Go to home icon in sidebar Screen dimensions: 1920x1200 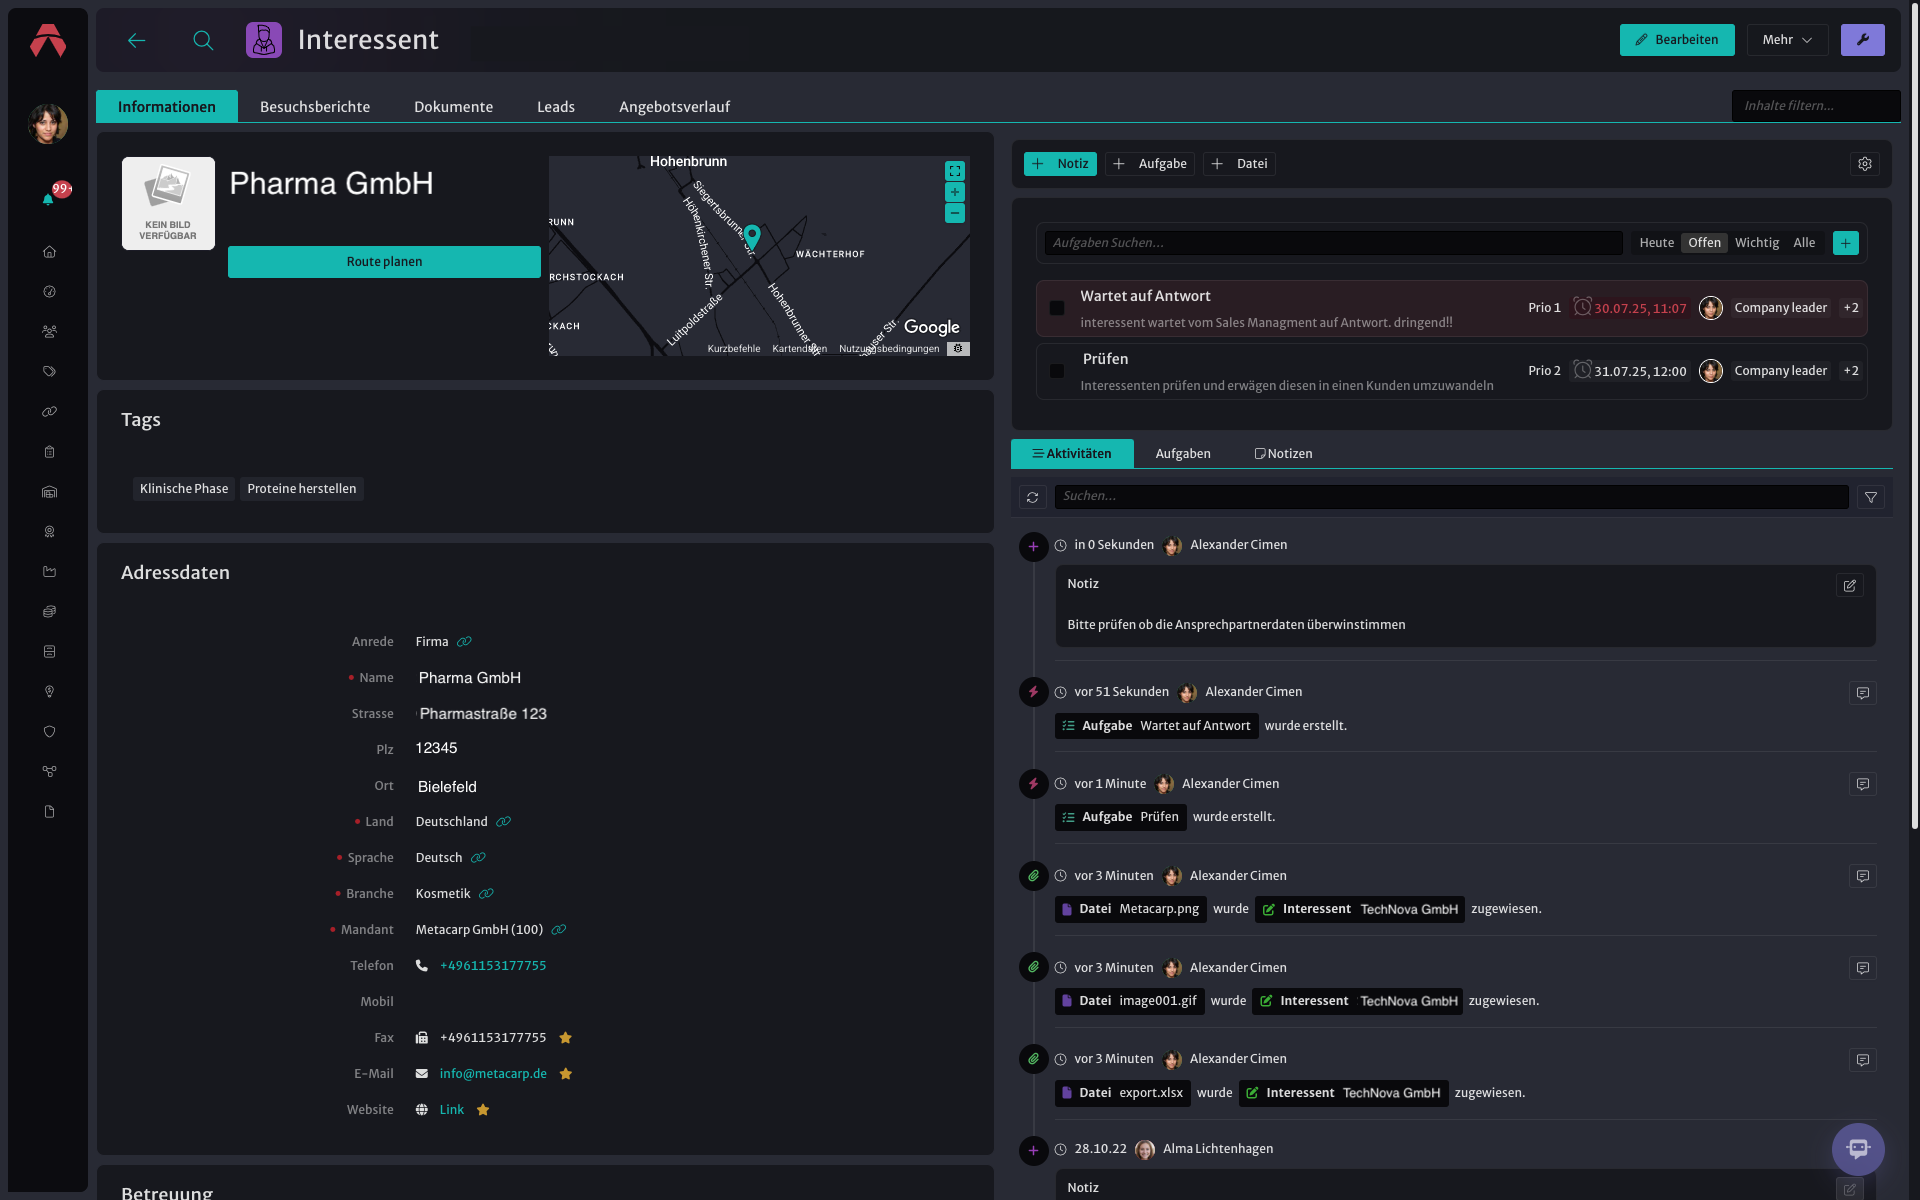click(49, 252)
